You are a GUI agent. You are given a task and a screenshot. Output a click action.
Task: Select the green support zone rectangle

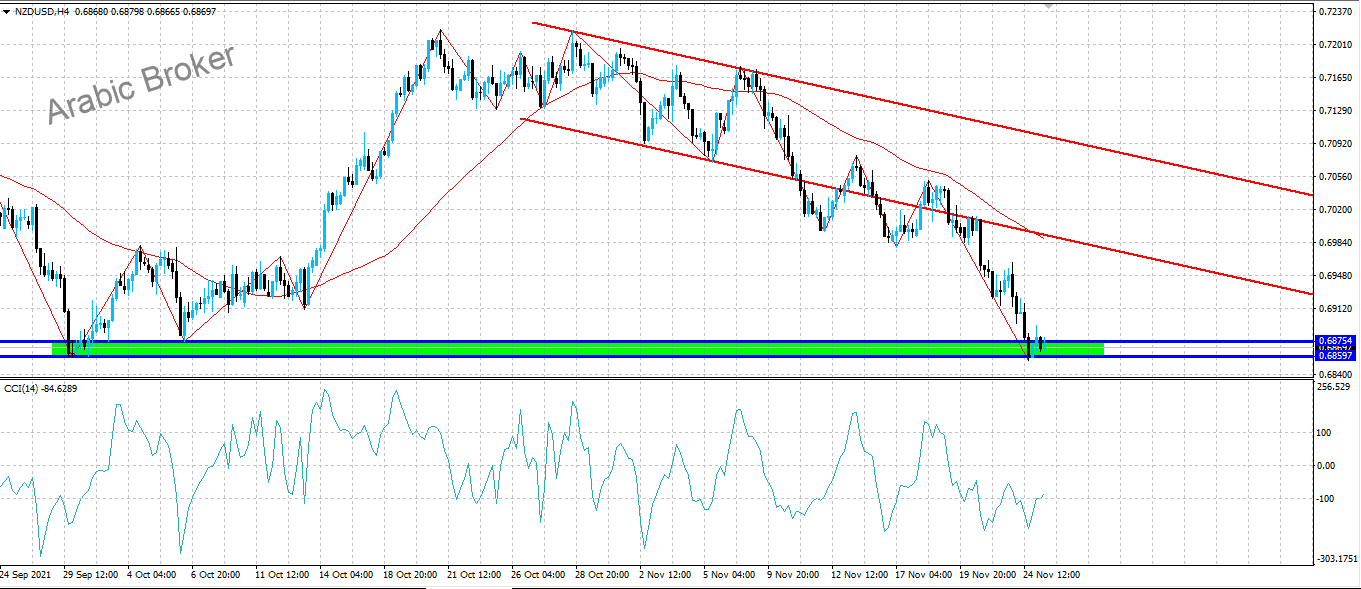578,349
